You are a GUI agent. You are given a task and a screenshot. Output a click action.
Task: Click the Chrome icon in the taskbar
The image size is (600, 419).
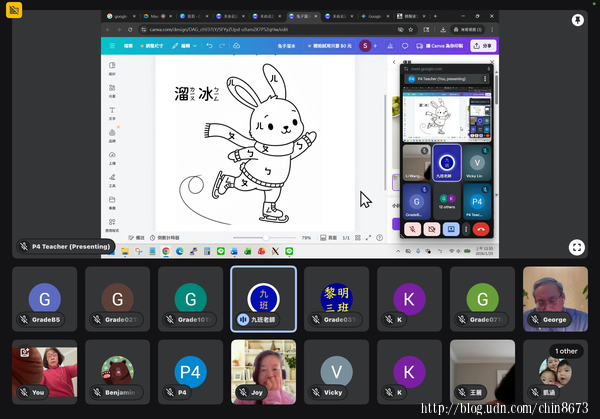click(165, 252)
